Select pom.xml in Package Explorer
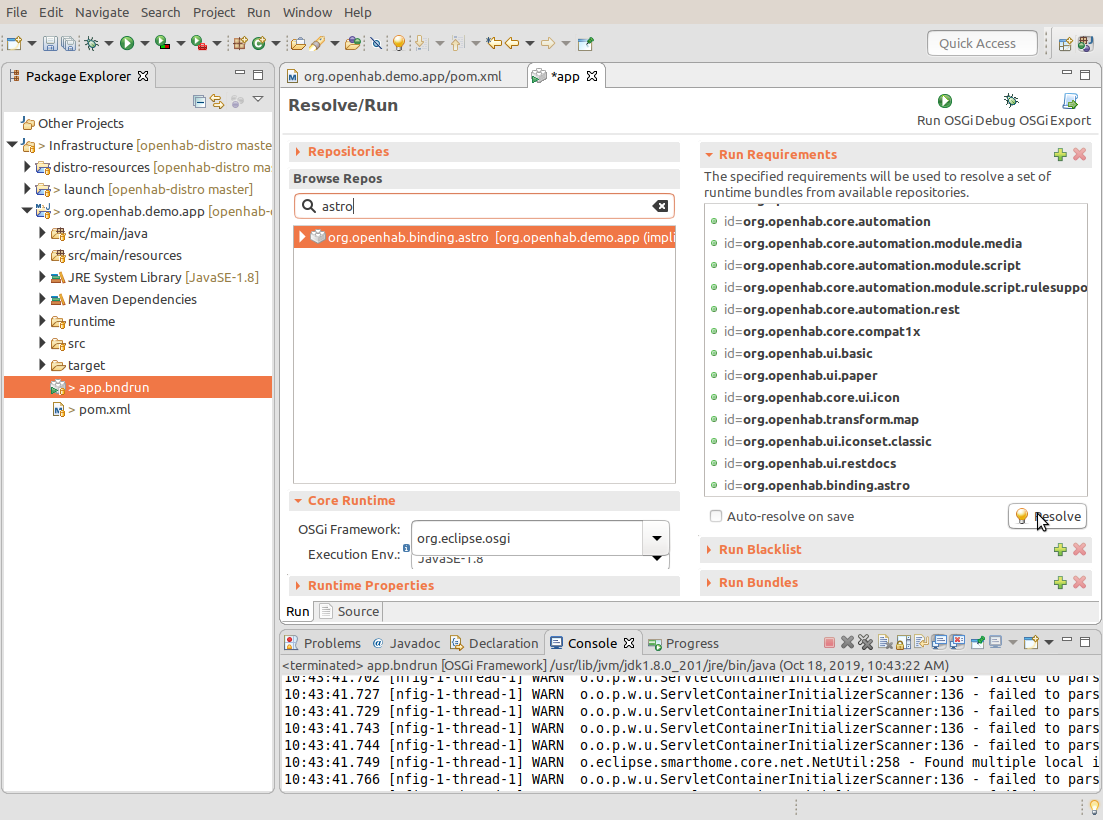The height and width of the screenshot is (820, 1103). [x=104, y=409]
